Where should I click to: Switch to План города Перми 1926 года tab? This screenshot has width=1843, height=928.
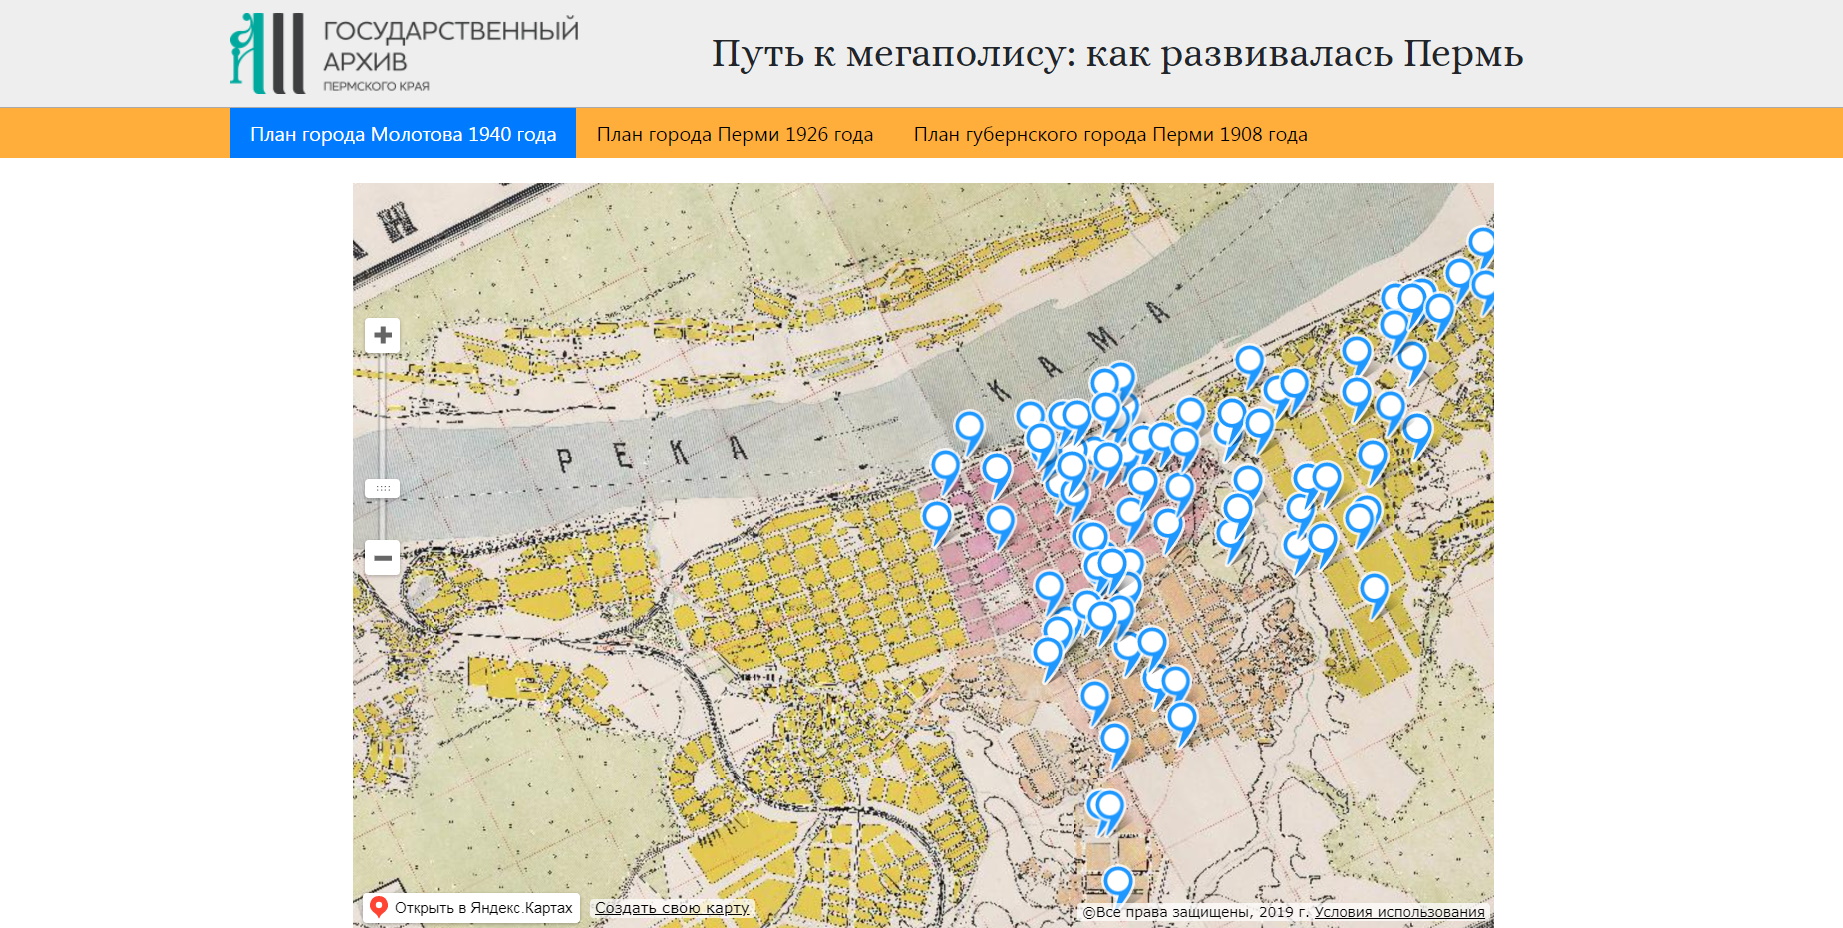(734, 134)
